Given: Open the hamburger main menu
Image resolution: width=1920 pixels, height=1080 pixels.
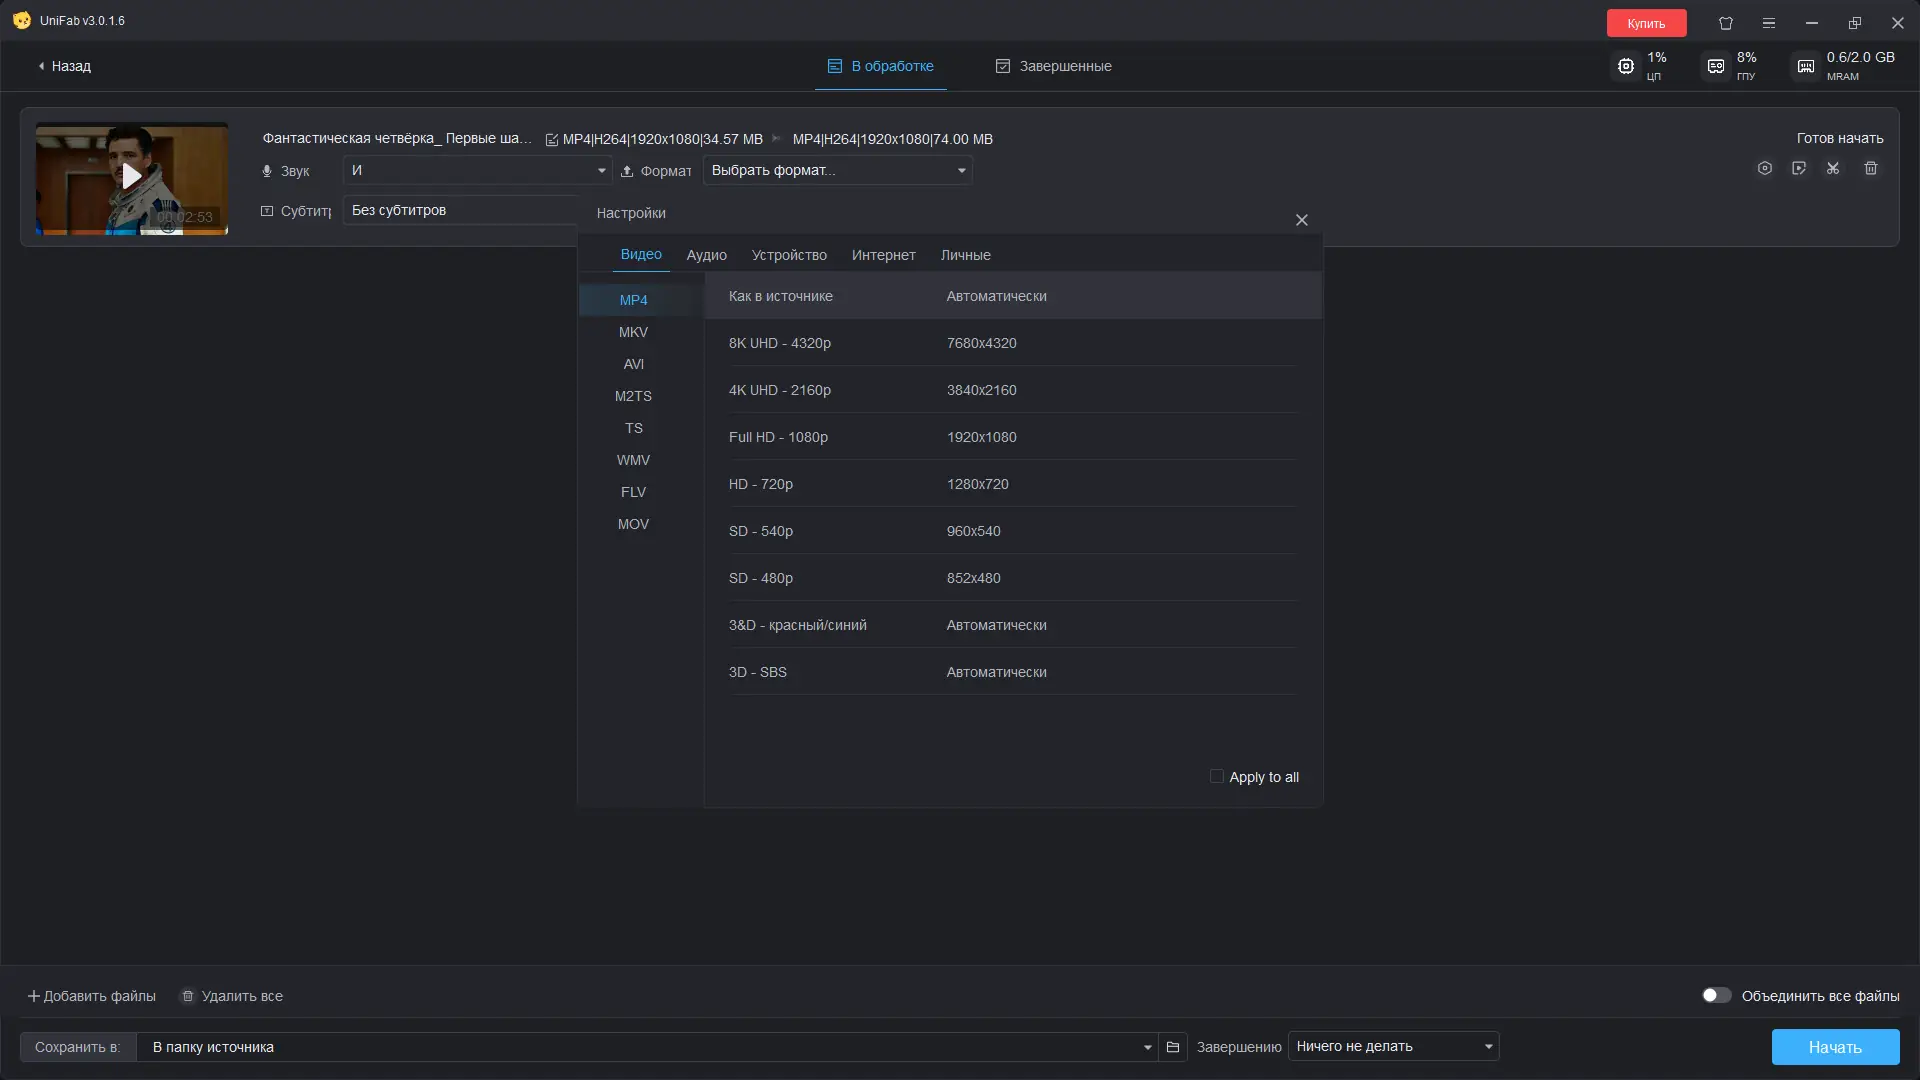Looking at the screenshot, I should [x=1769, y=23].
